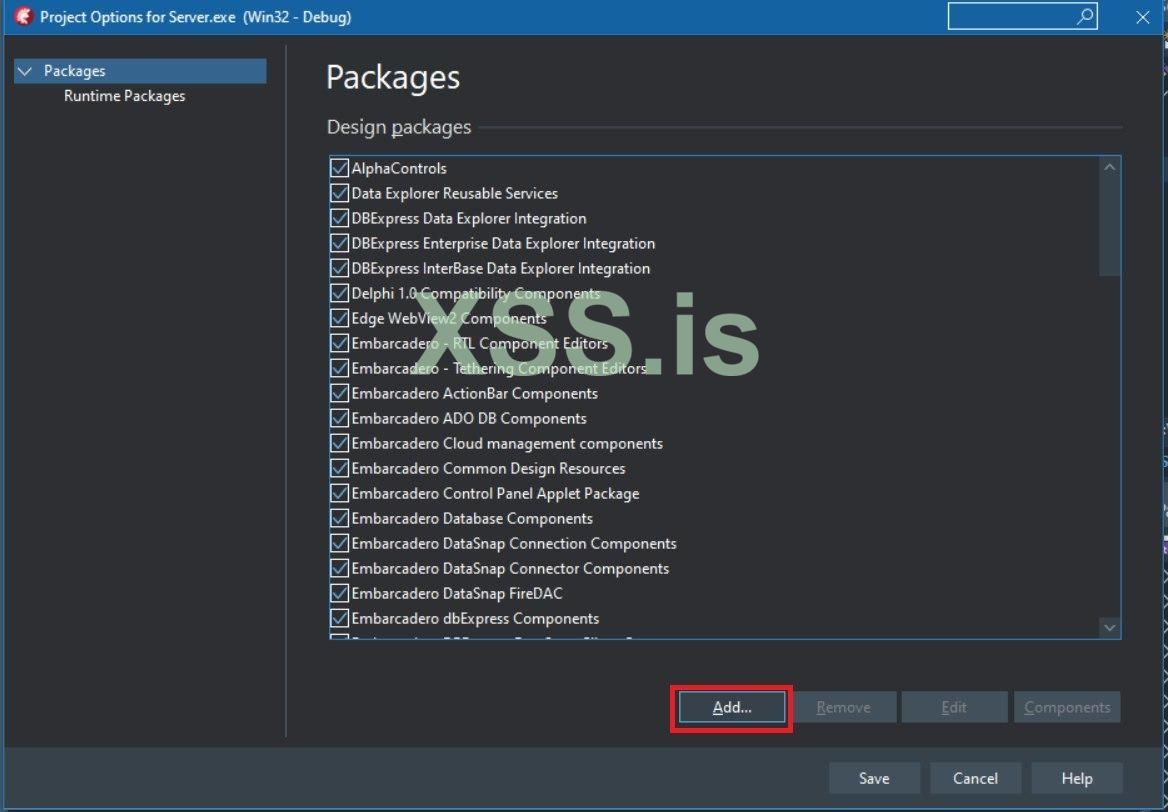Select Embarcadero dbExpress Components row text
The image size is (1168, 812).
click(x=475, y=618)
